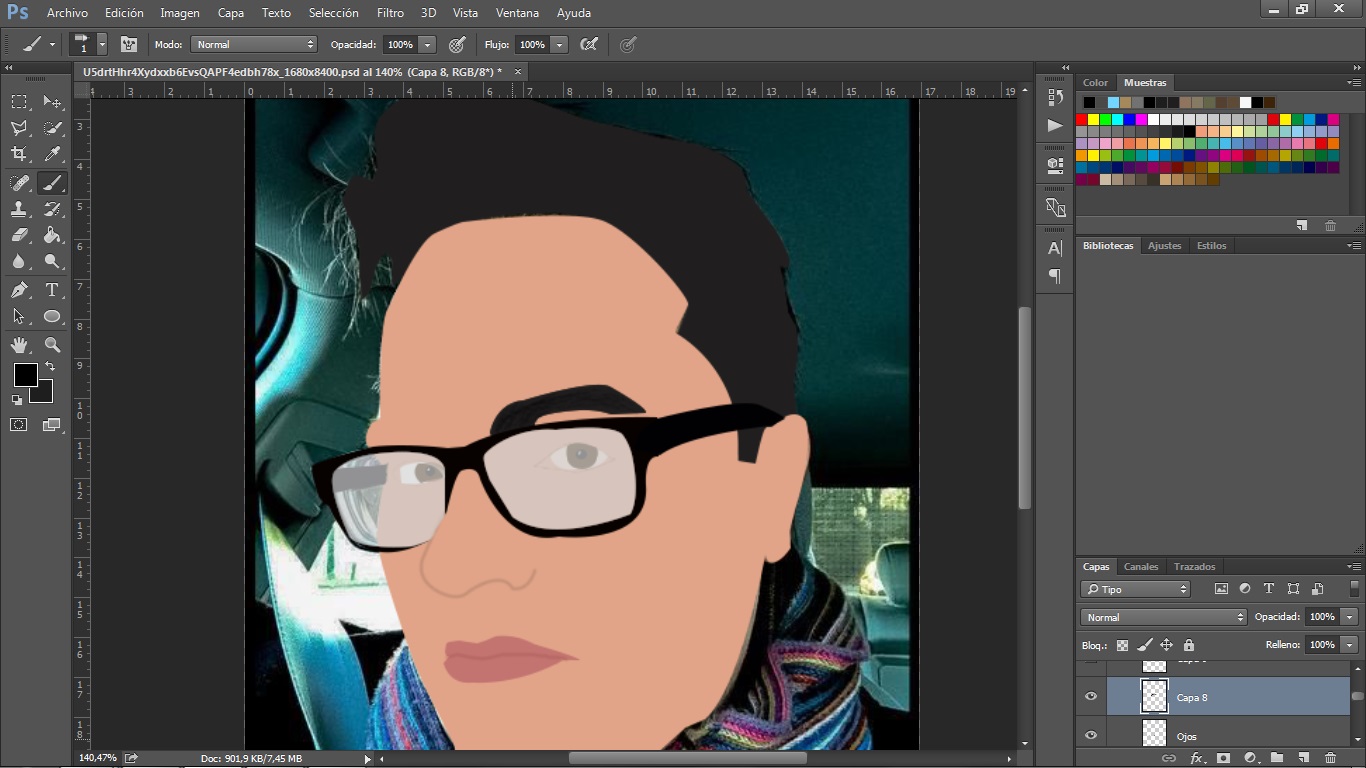Select the Eraser tool
The height and width of the screenshot is (768, 1366).
coord(19,235)
